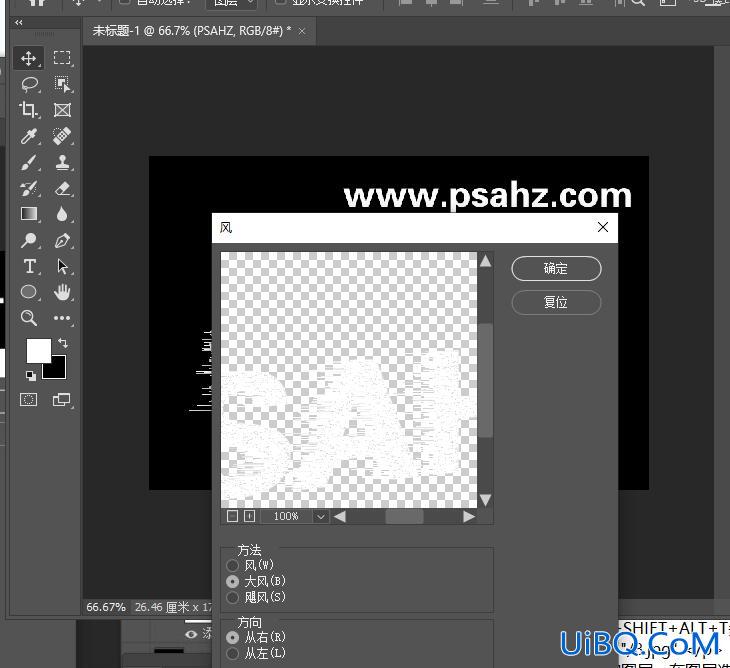
Task: Select the Zoom tool
Action: pos(28,318)
